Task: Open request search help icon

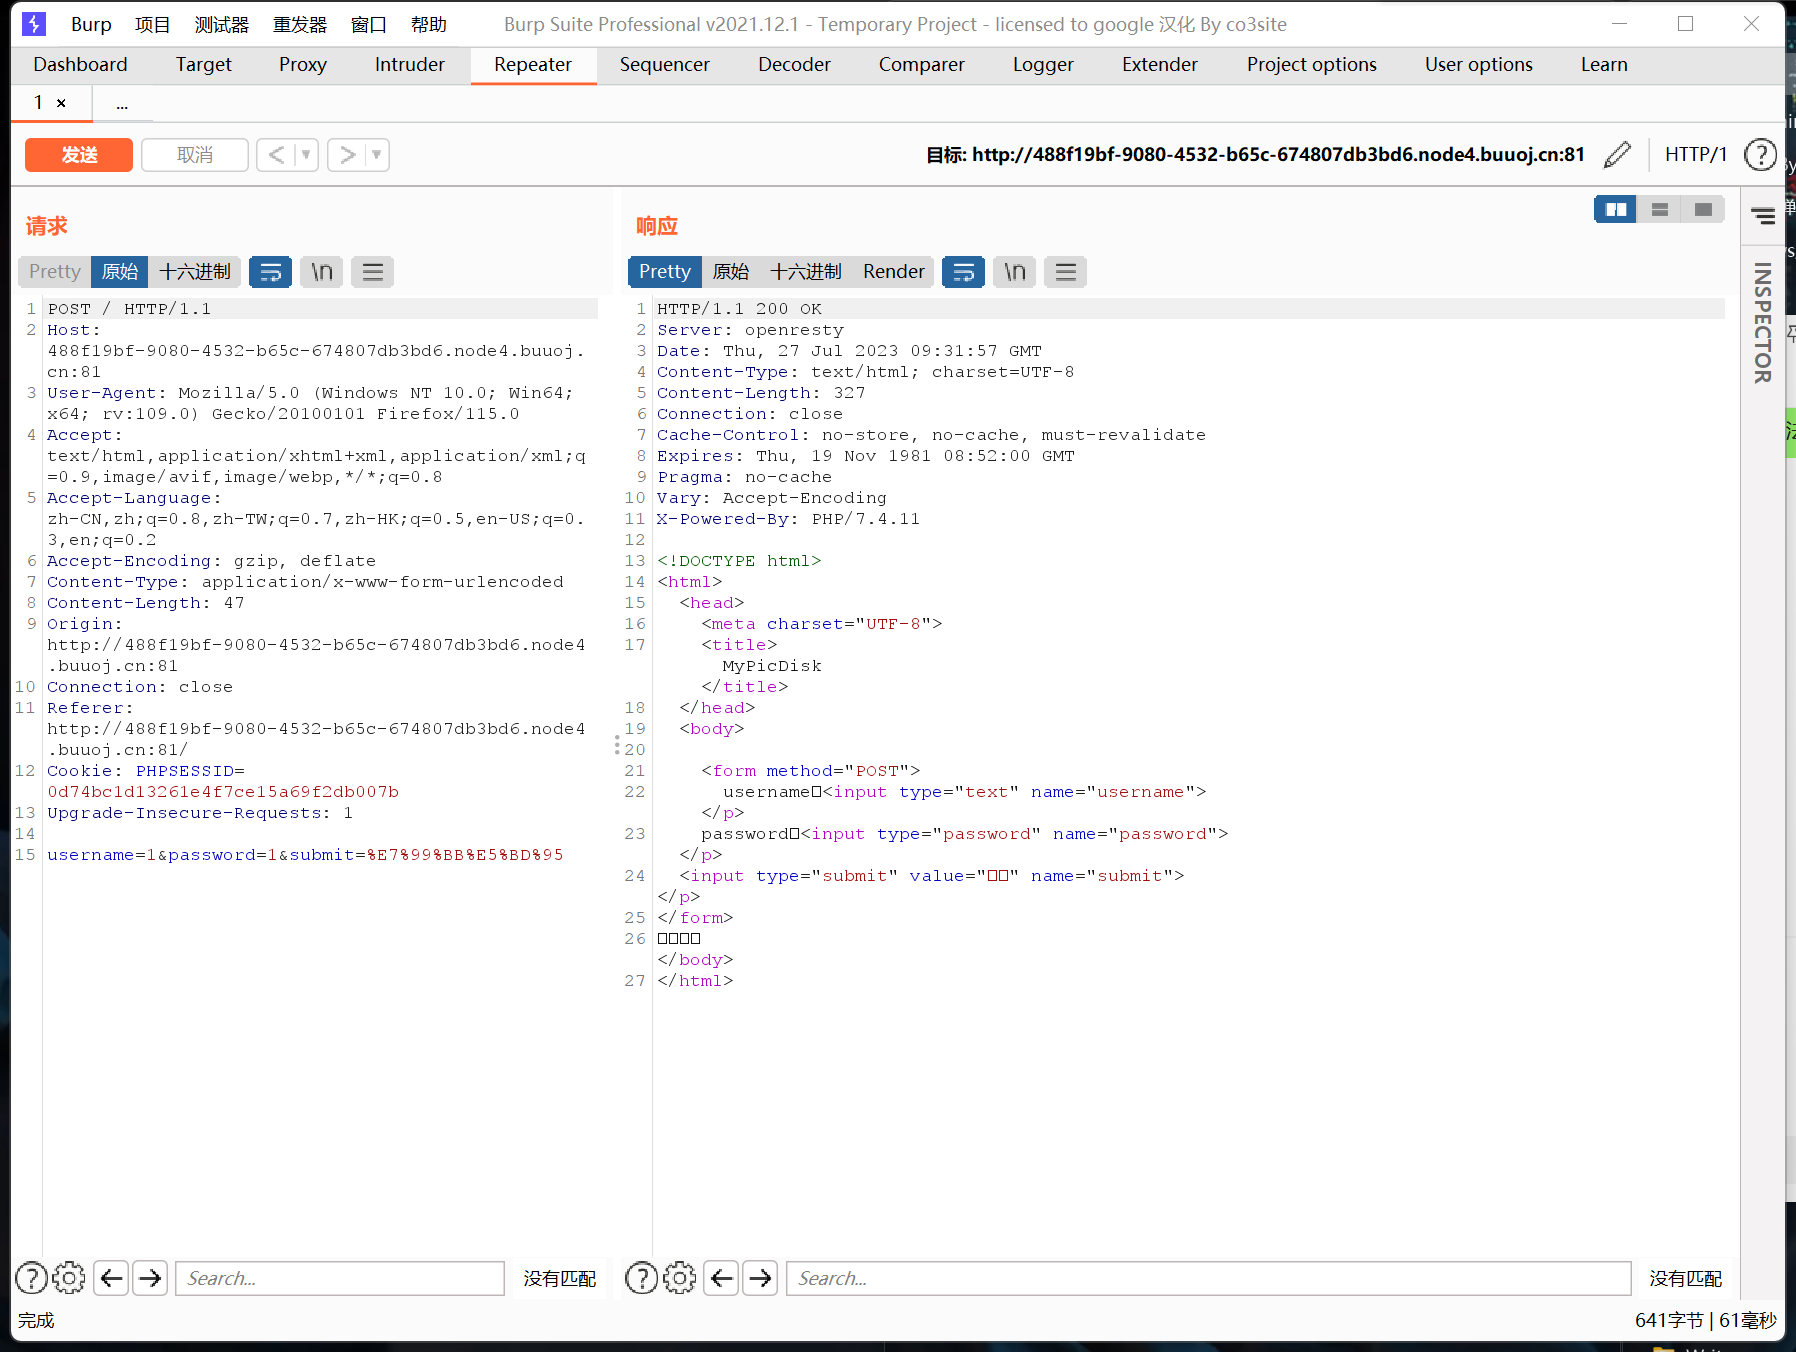Action: click(x=32, y=1278)
